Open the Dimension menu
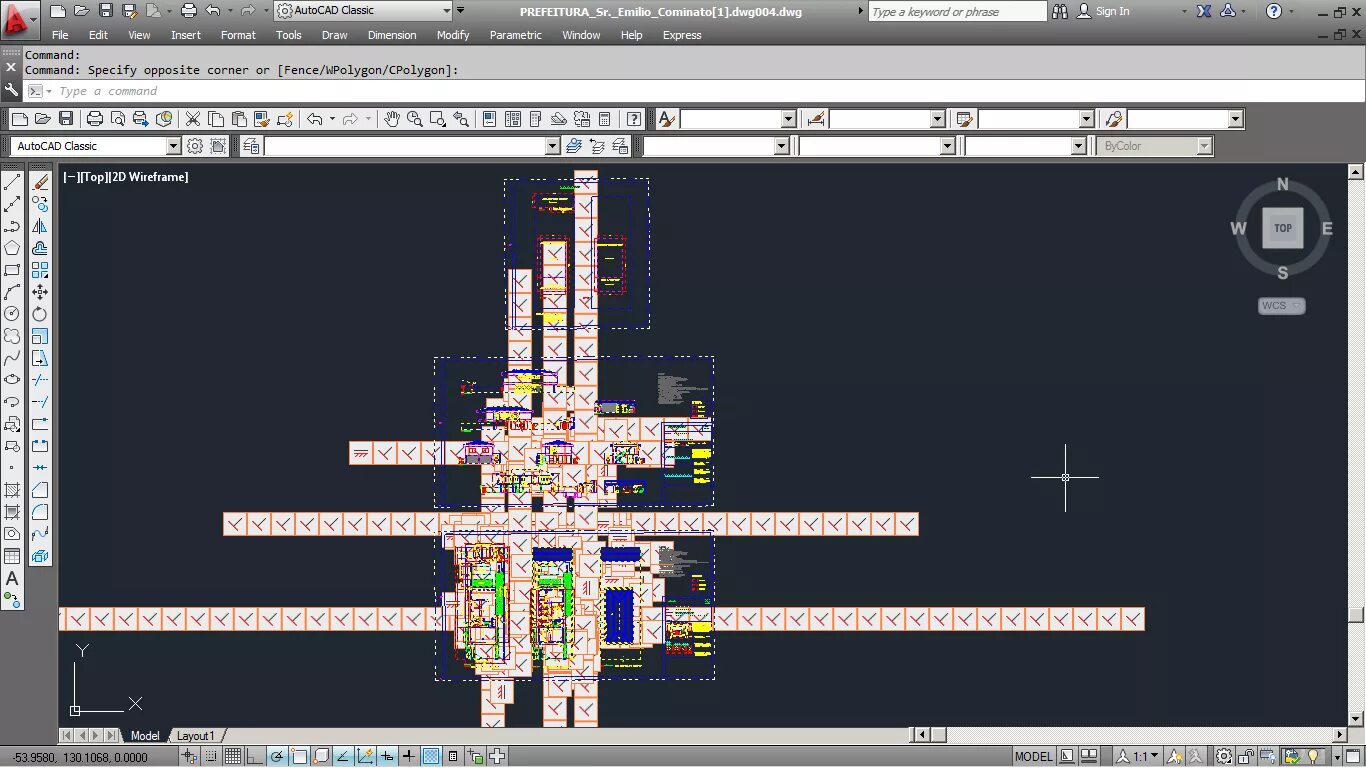This screenshot has width=1366, height=768. coord(392,35)
